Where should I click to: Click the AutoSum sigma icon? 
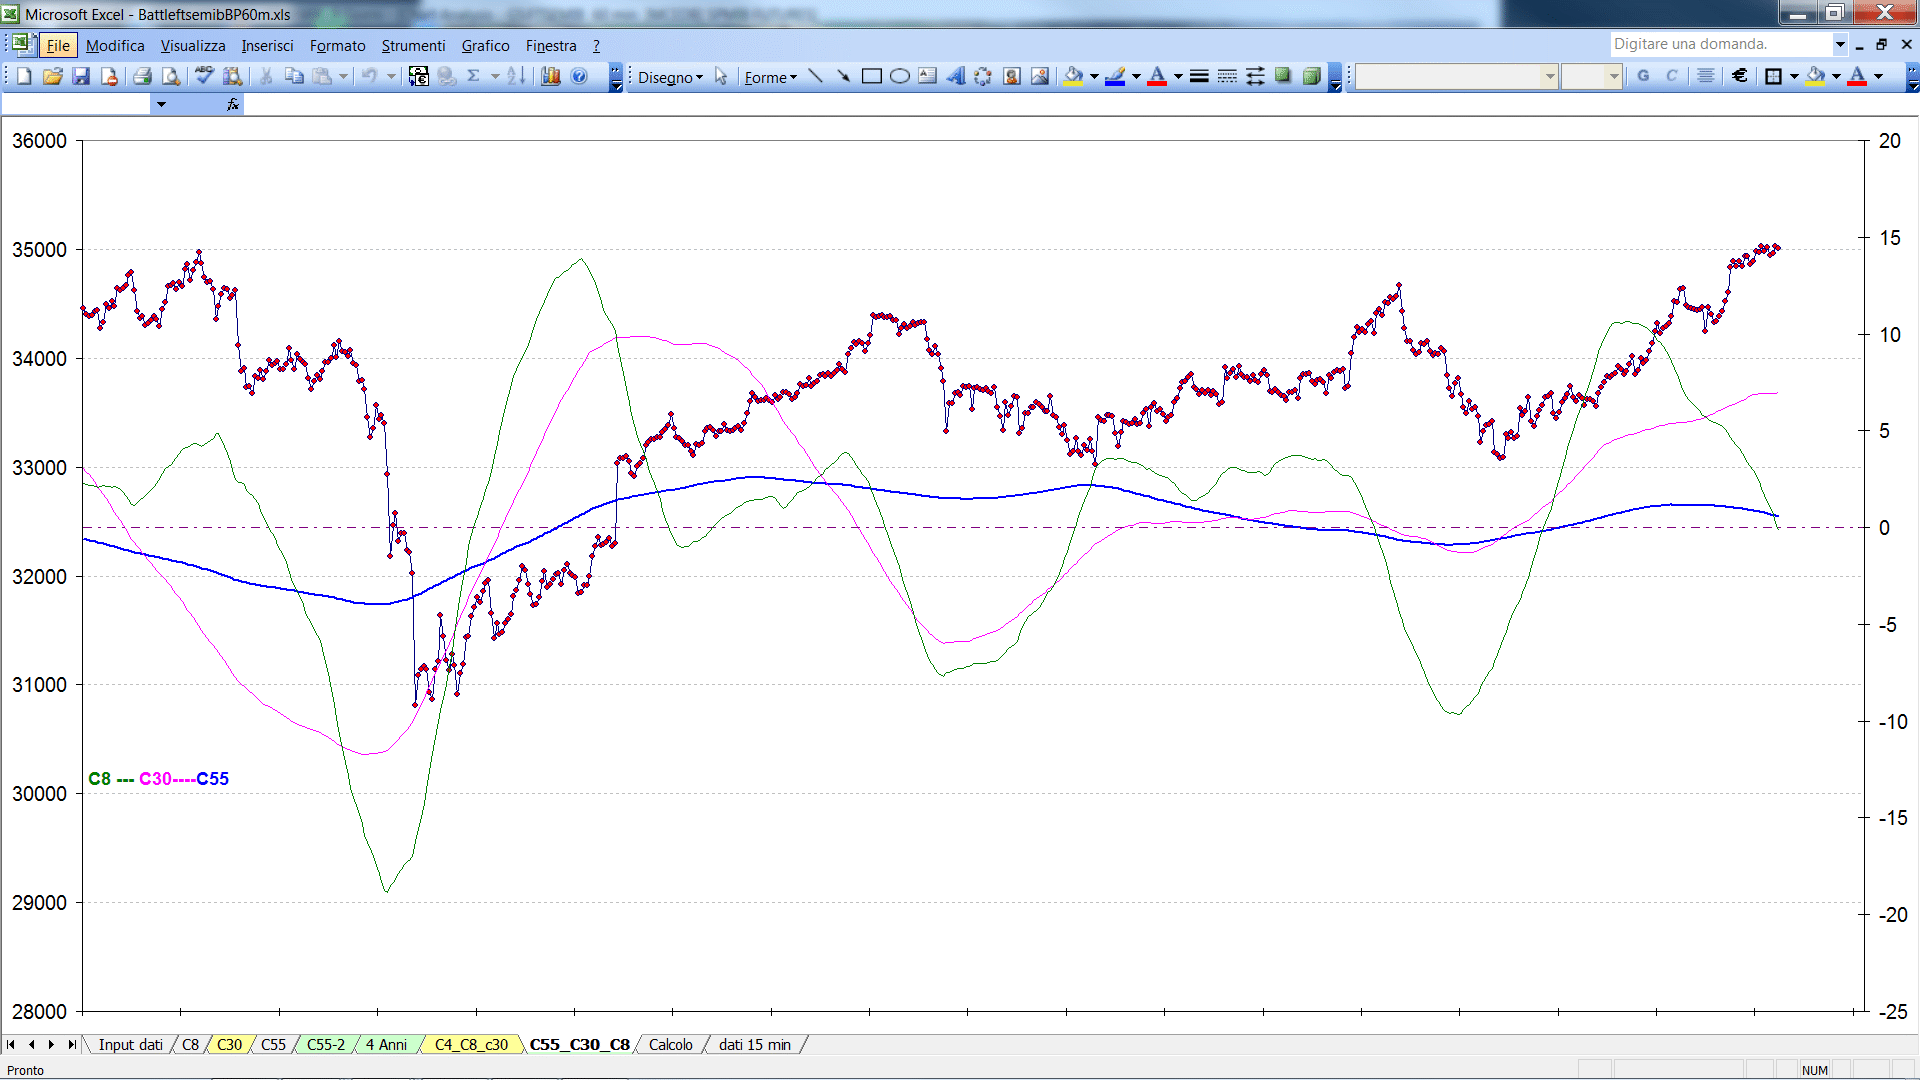tap(474, 77)
